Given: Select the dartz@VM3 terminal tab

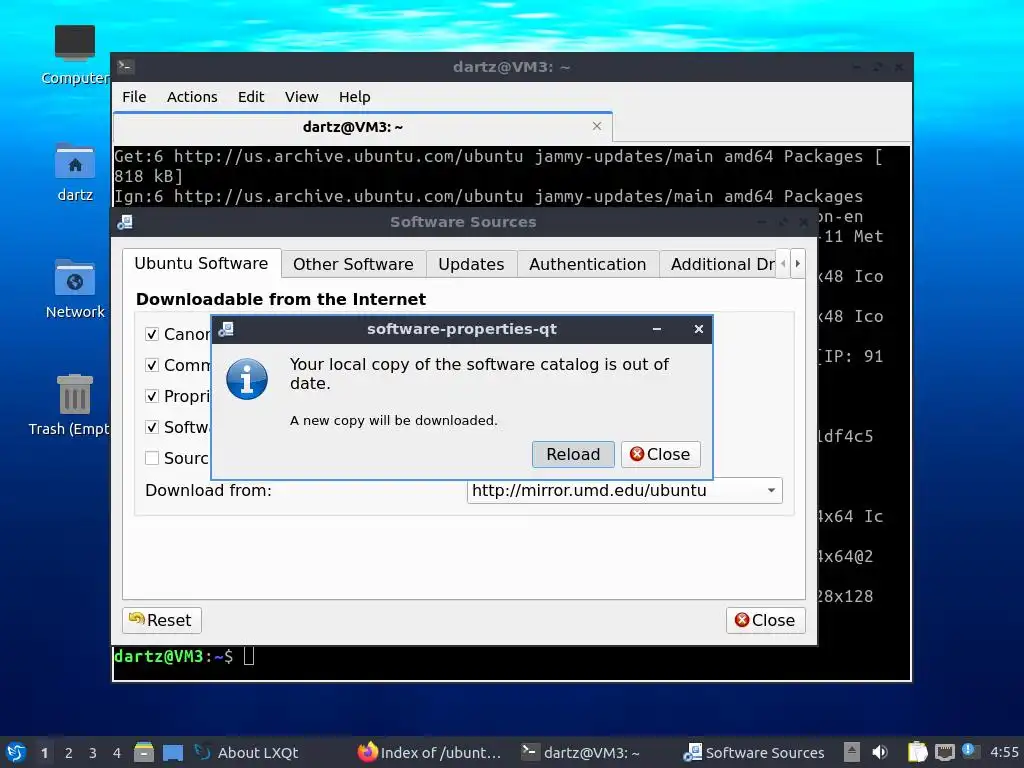Looking at the screenshot, I should [362, 127].
